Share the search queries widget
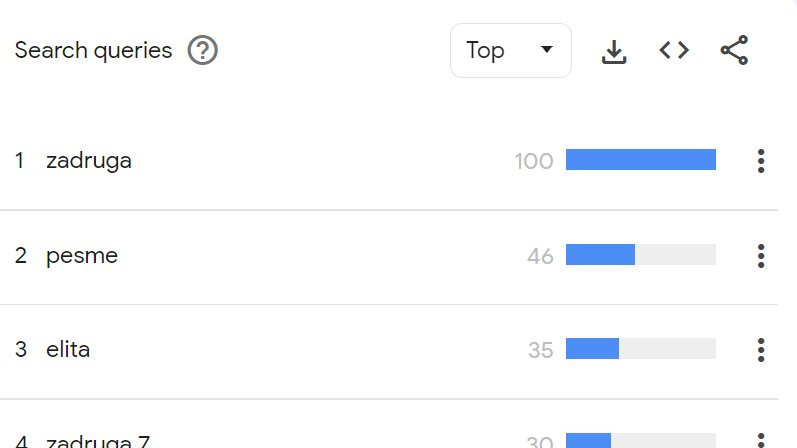This screenshot has width=797, height=448. coord(734,50)
